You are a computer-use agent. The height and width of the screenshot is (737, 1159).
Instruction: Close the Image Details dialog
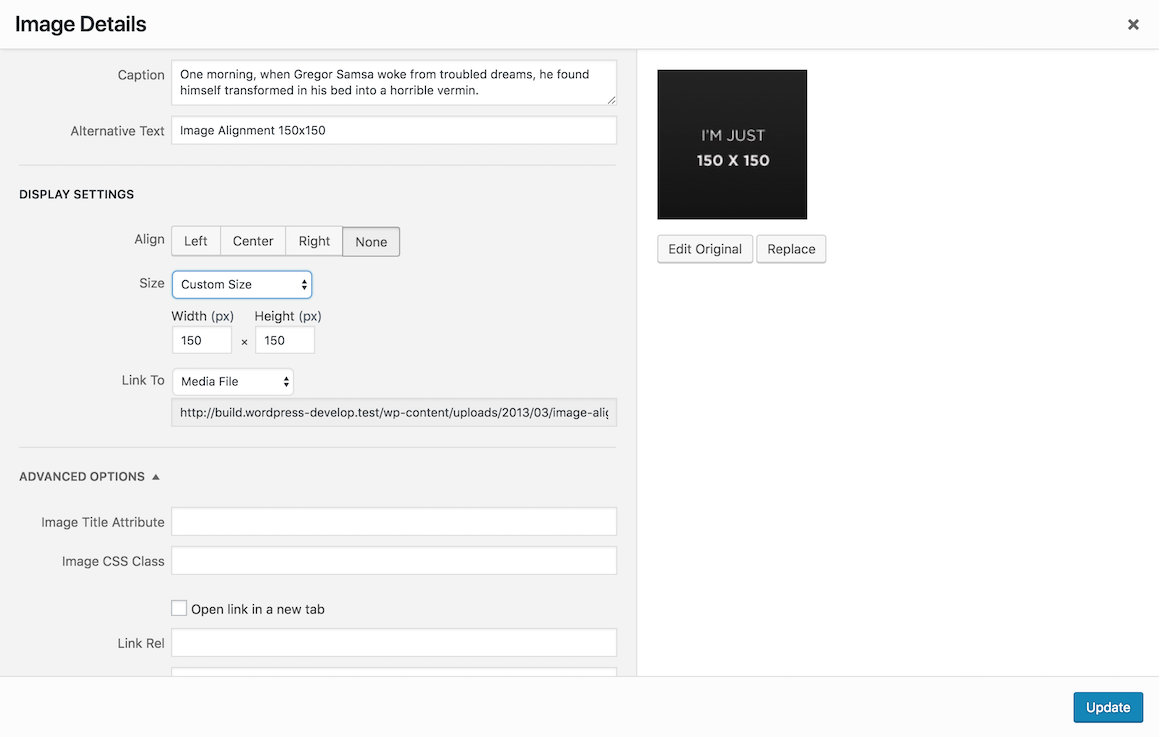[1132, 24]
